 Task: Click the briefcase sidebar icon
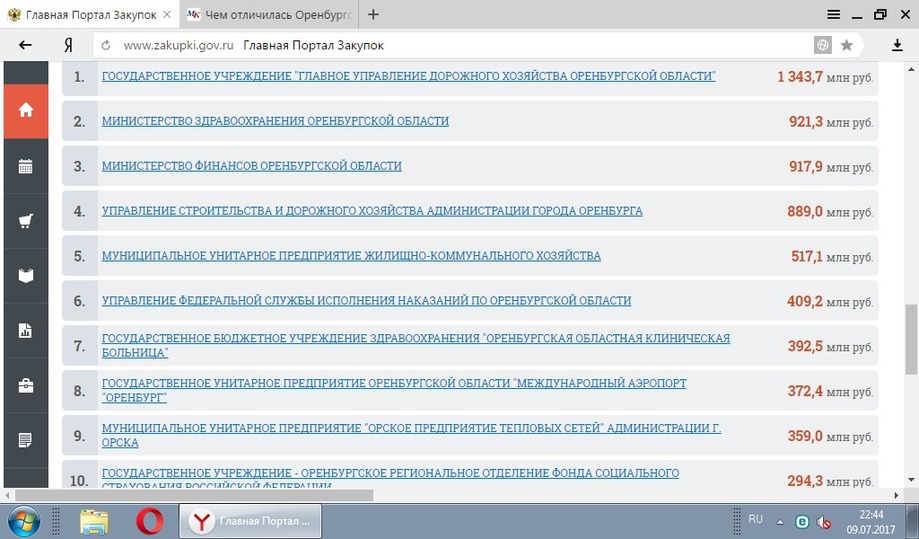pos(26,386)
